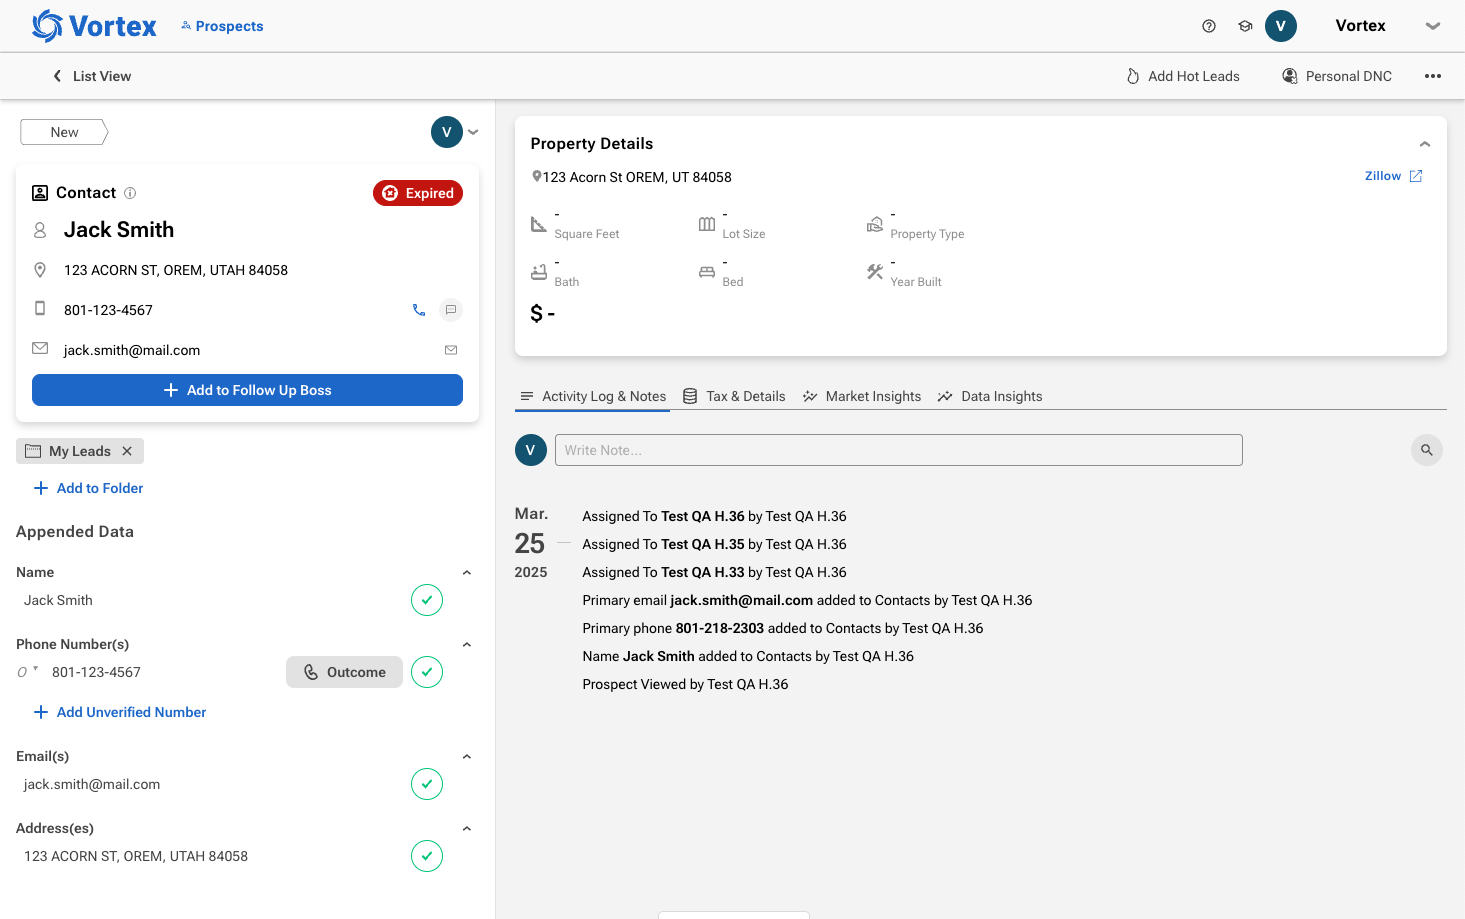Open the three-dots more options menu
The image size is (1465, 919).
(1433, 76)
